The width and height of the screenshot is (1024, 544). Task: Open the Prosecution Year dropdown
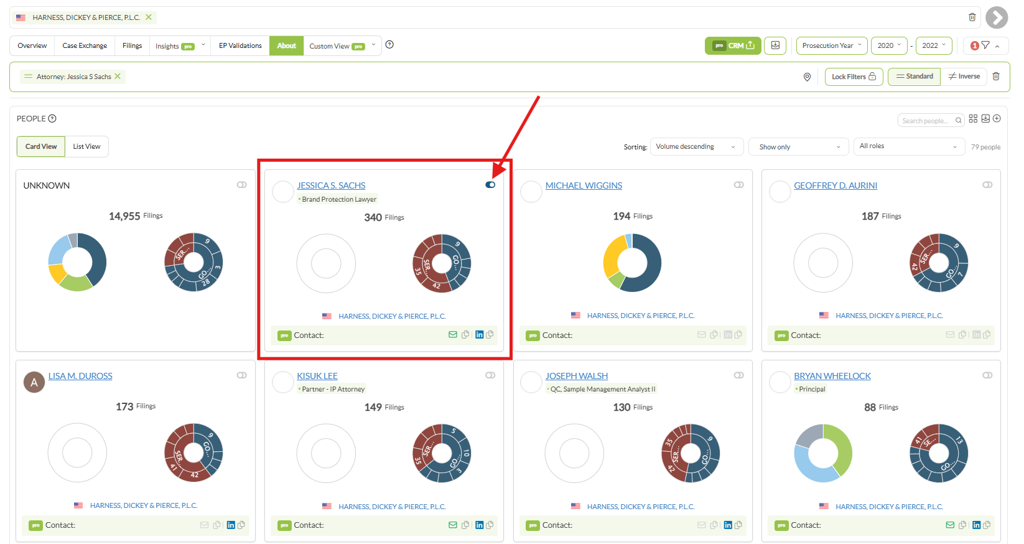click(831, 46)
